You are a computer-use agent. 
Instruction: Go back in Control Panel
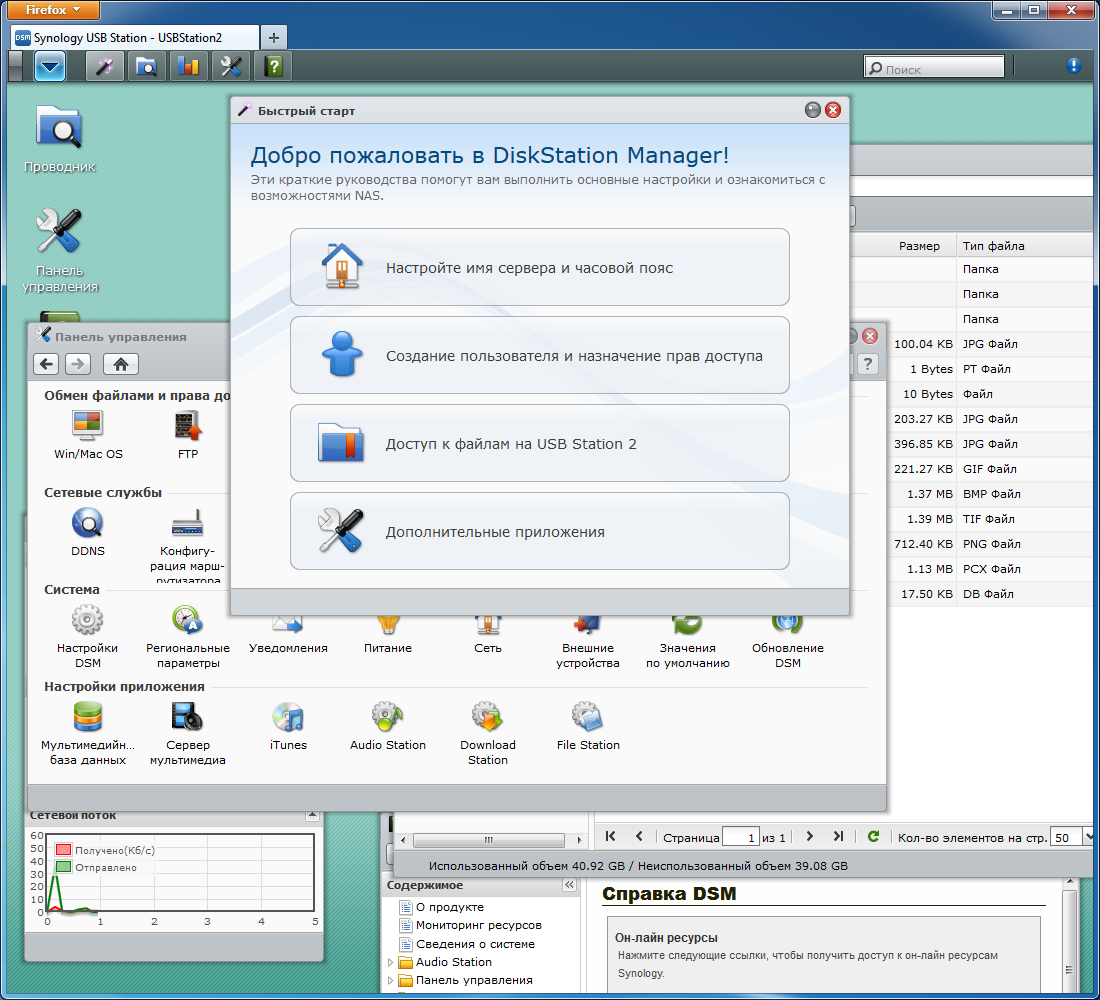46,364
